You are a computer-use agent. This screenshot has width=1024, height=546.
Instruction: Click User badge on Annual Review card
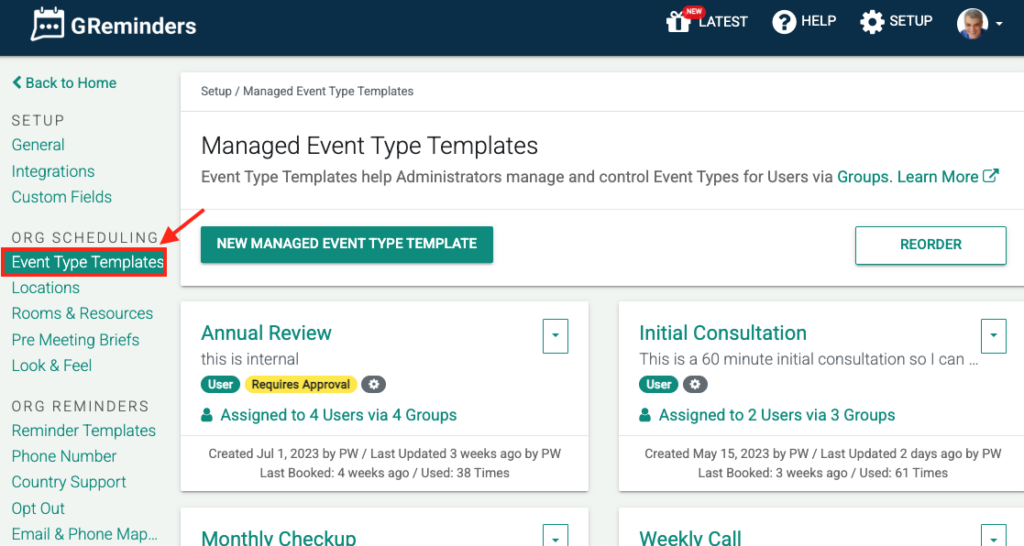[x=220, y=385]
